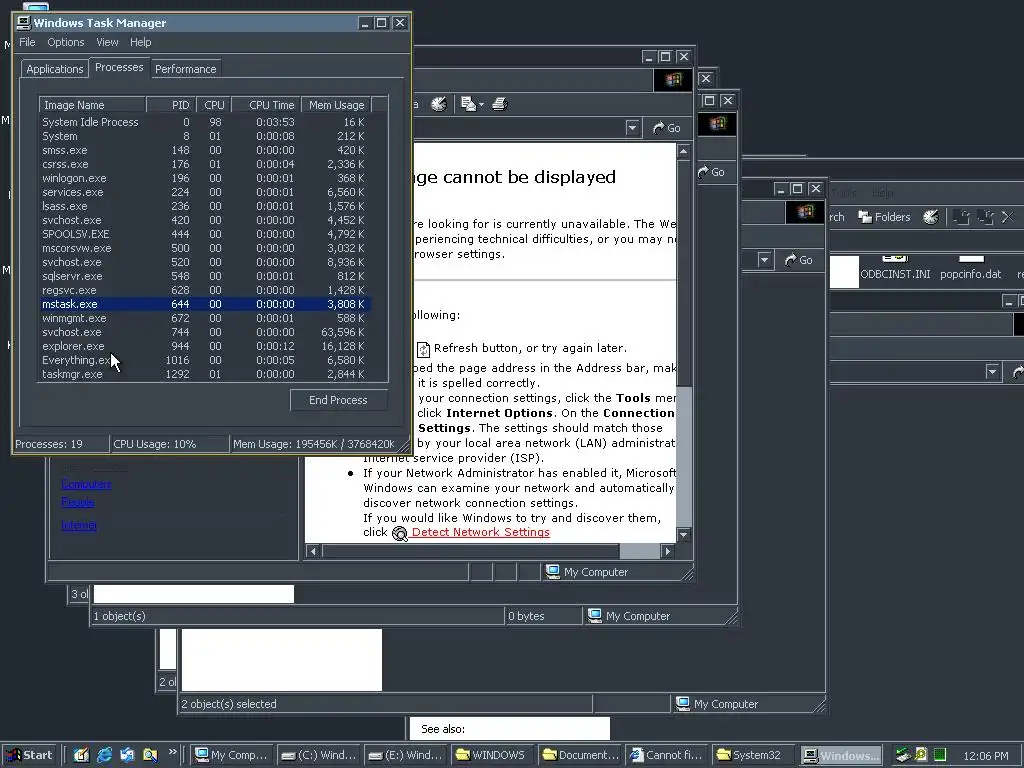Click the search quick launch icon
This screenshot has width=1024, height=768.
(x=150, y=755)
